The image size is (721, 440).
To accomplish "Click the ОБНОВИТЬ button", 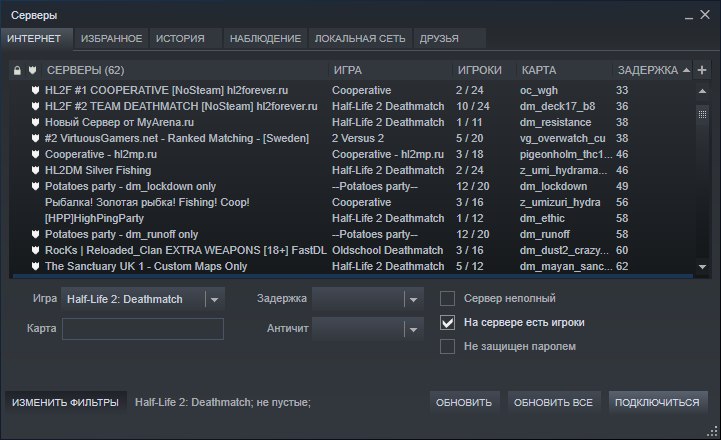I will [464, 403].
